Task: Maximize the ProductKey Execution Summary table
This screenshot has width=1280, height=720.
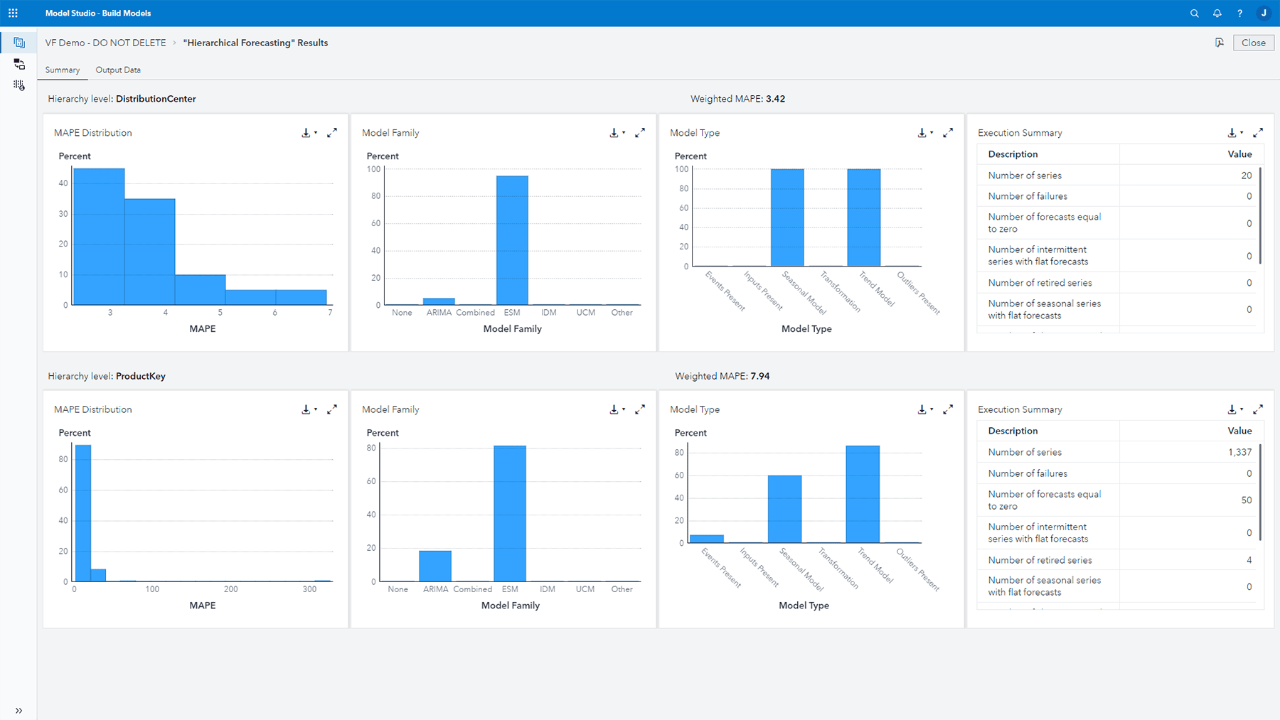Action: pos(1258,409)
